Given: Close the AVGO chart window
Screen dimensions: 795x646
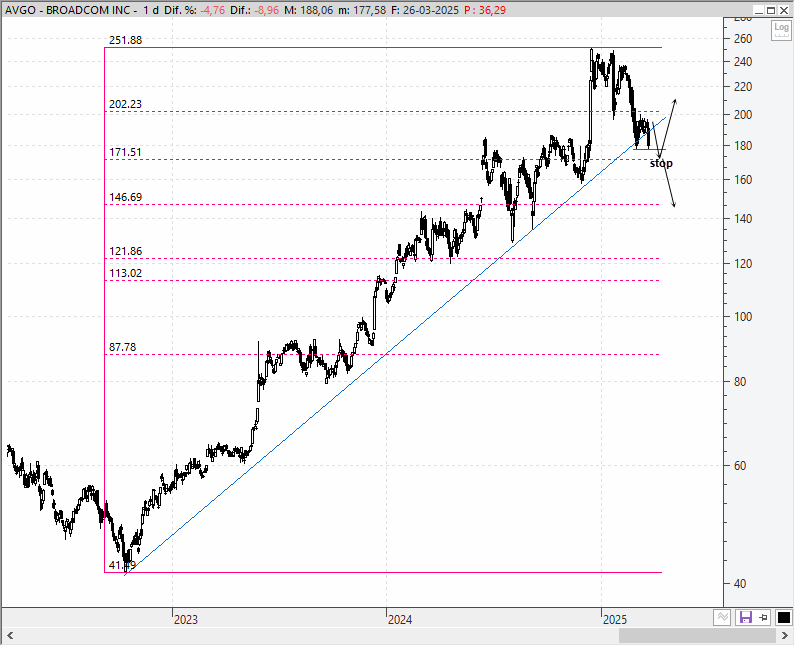Looking at the screenshot, I should 784,10.
